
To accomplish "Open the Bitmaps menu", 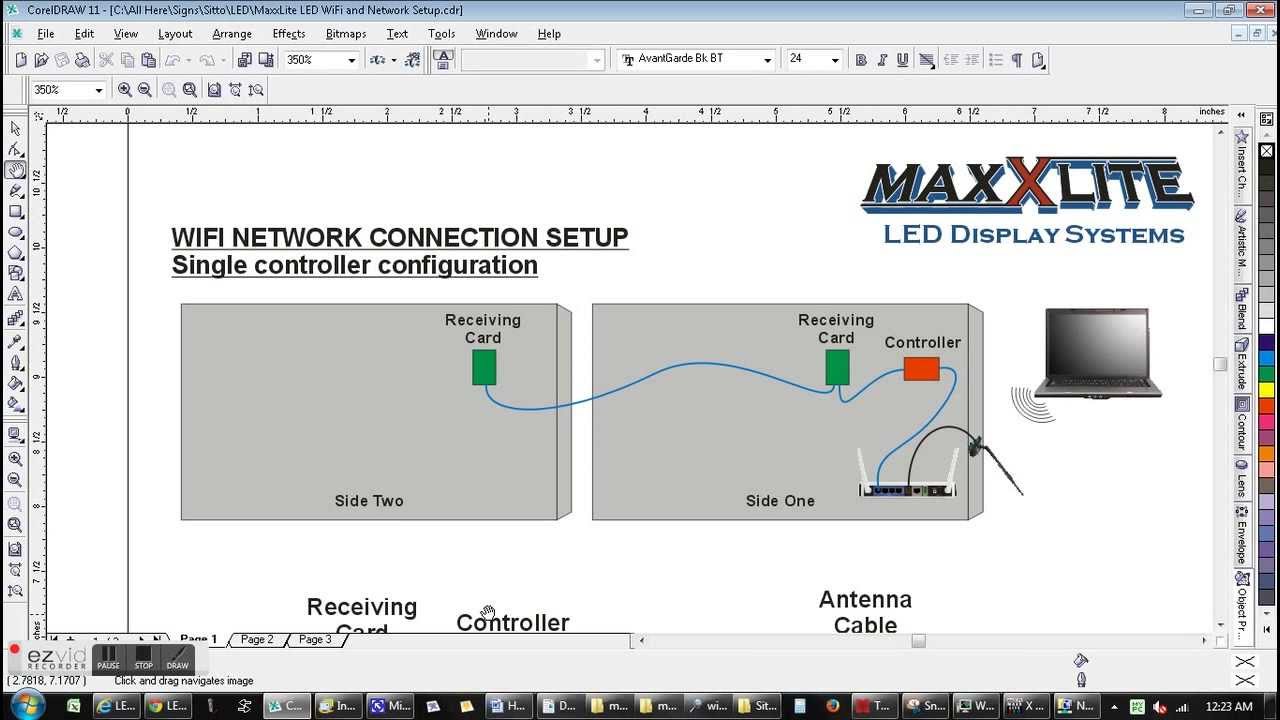I will pyautogui.click(x=346, y=33).
